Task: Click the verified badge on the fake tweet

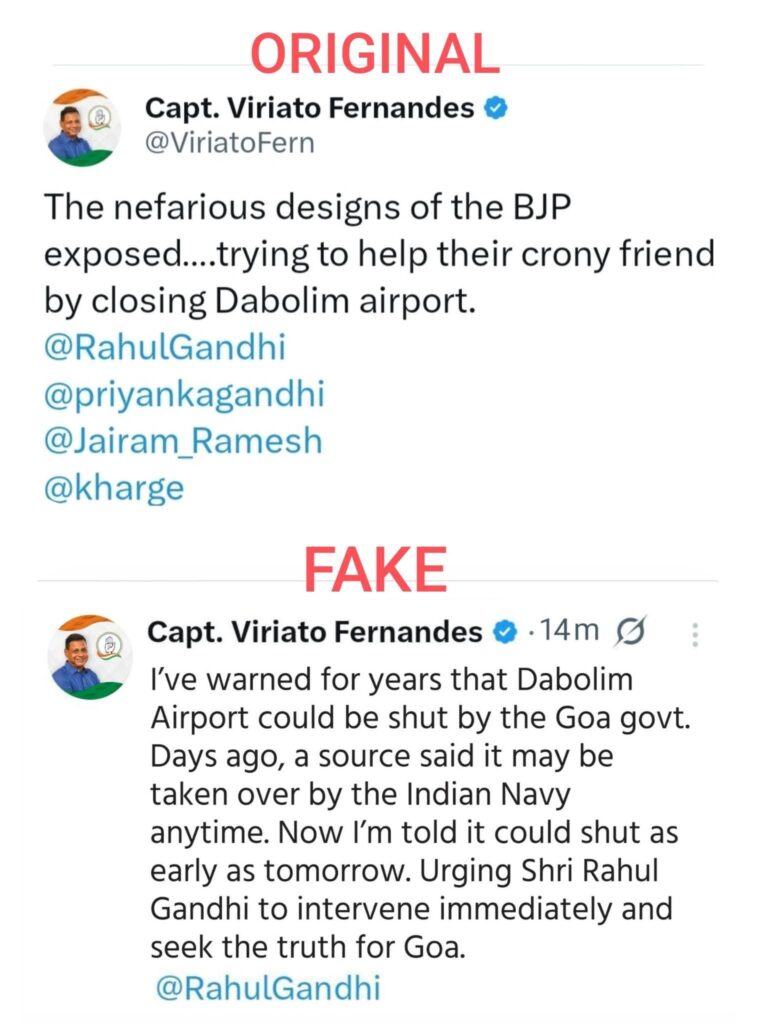Action: (x=504, y=633)
